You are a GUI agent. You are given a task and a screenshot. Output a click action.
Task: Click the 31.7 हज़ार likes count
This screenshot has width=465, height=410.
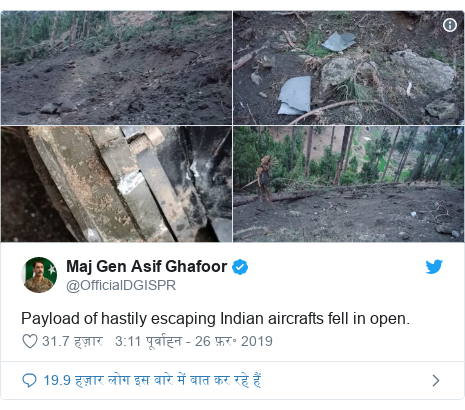(x=72, y=341)
